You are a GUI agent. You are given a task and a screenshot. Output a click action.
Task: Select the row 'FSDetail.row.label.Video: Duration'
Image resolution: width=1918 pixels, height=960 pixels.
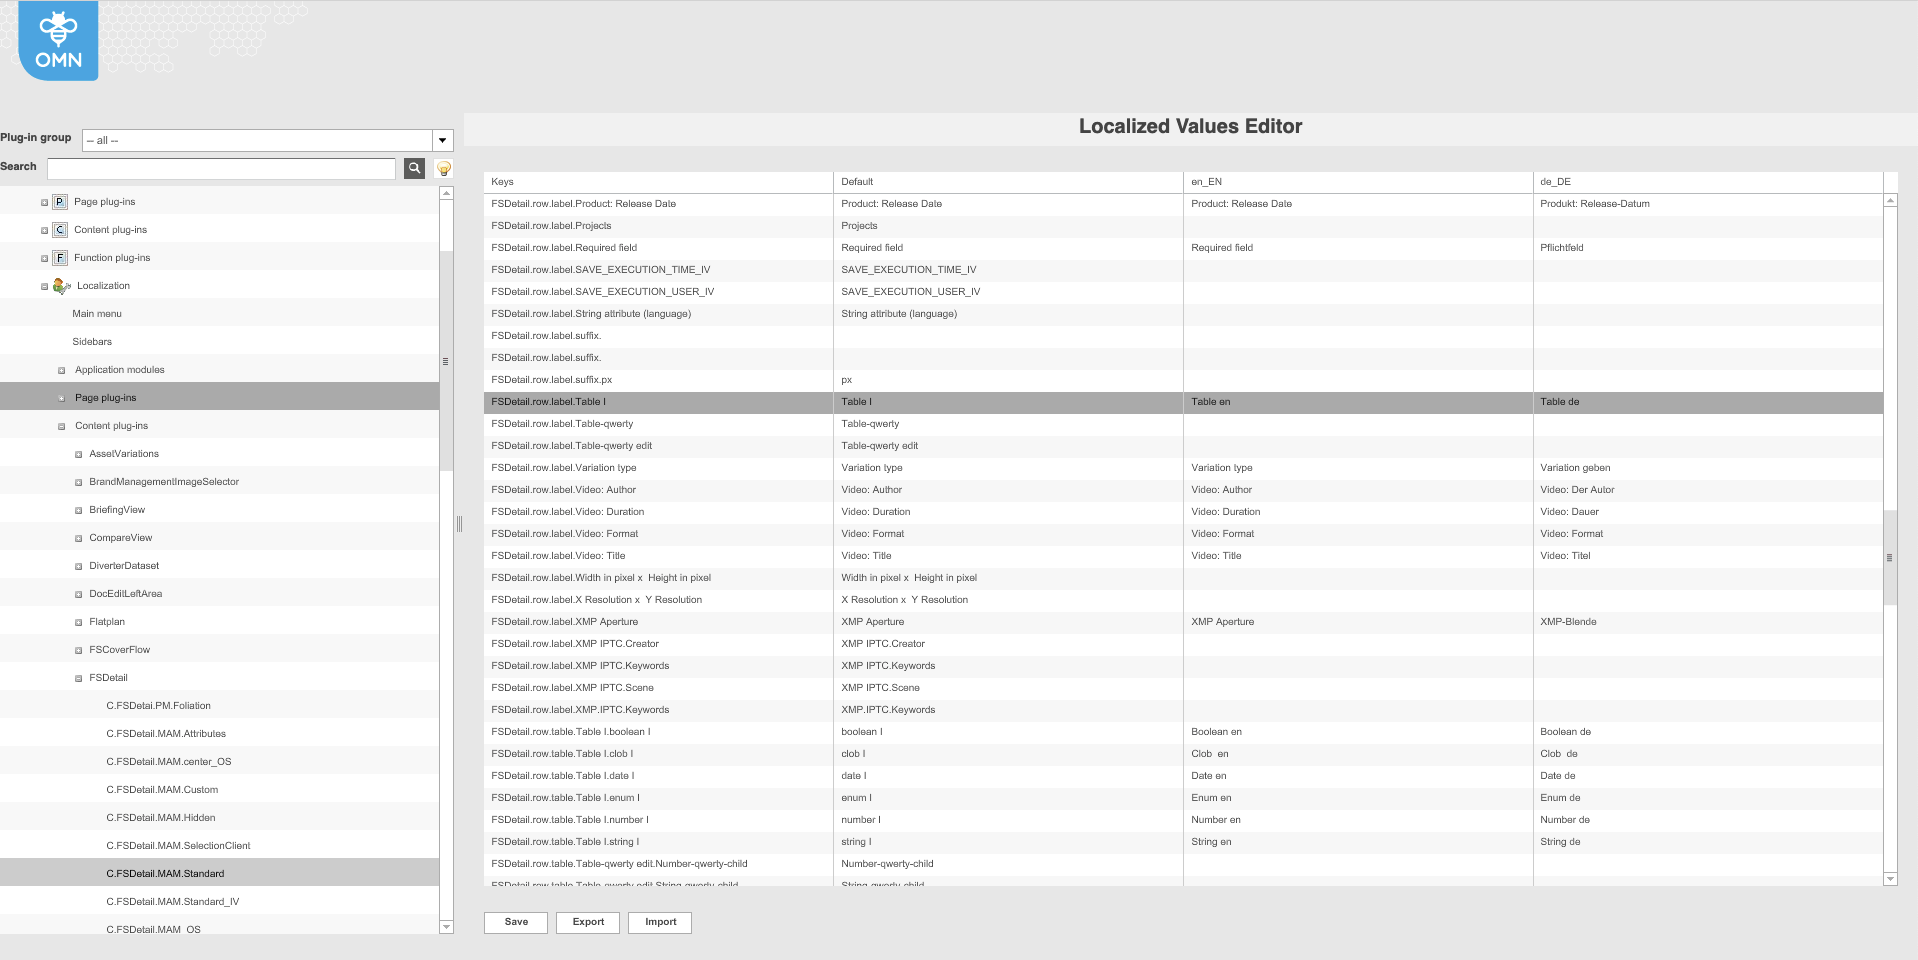600,511
